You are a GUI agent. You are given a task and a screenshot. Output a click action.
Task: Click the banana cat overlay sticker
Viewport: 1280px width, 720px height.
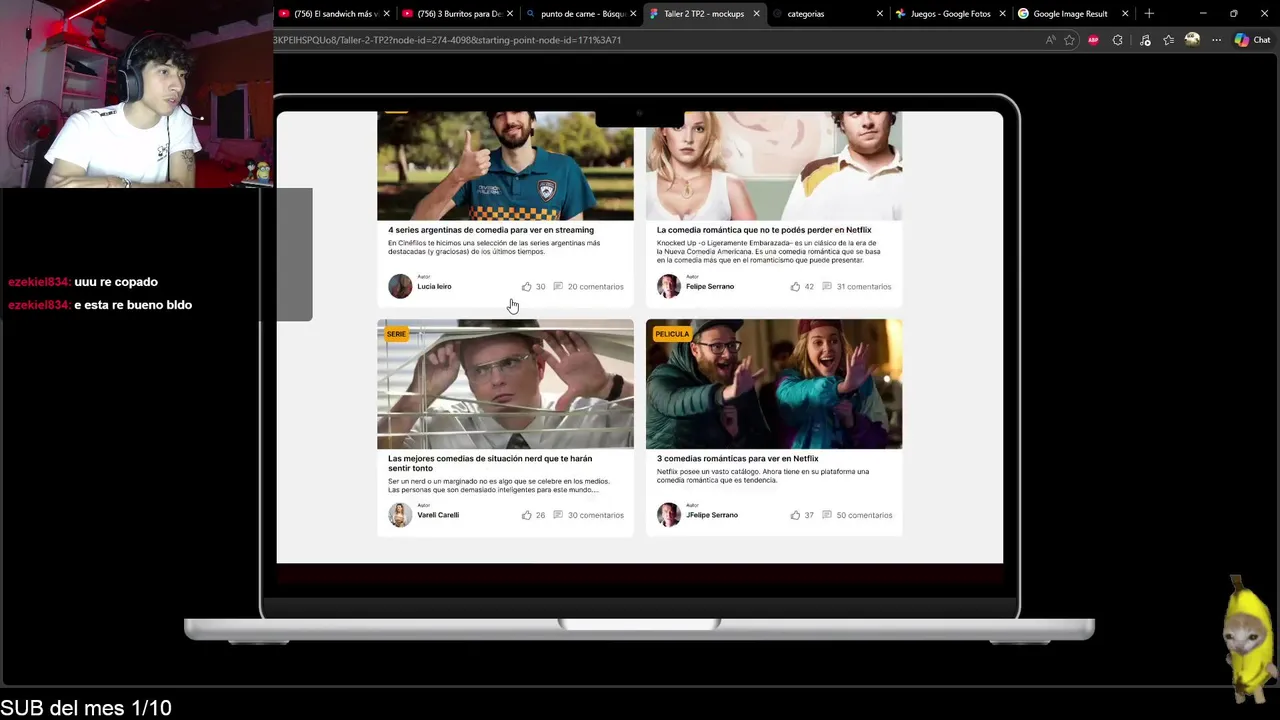(x=1246, y=638)
